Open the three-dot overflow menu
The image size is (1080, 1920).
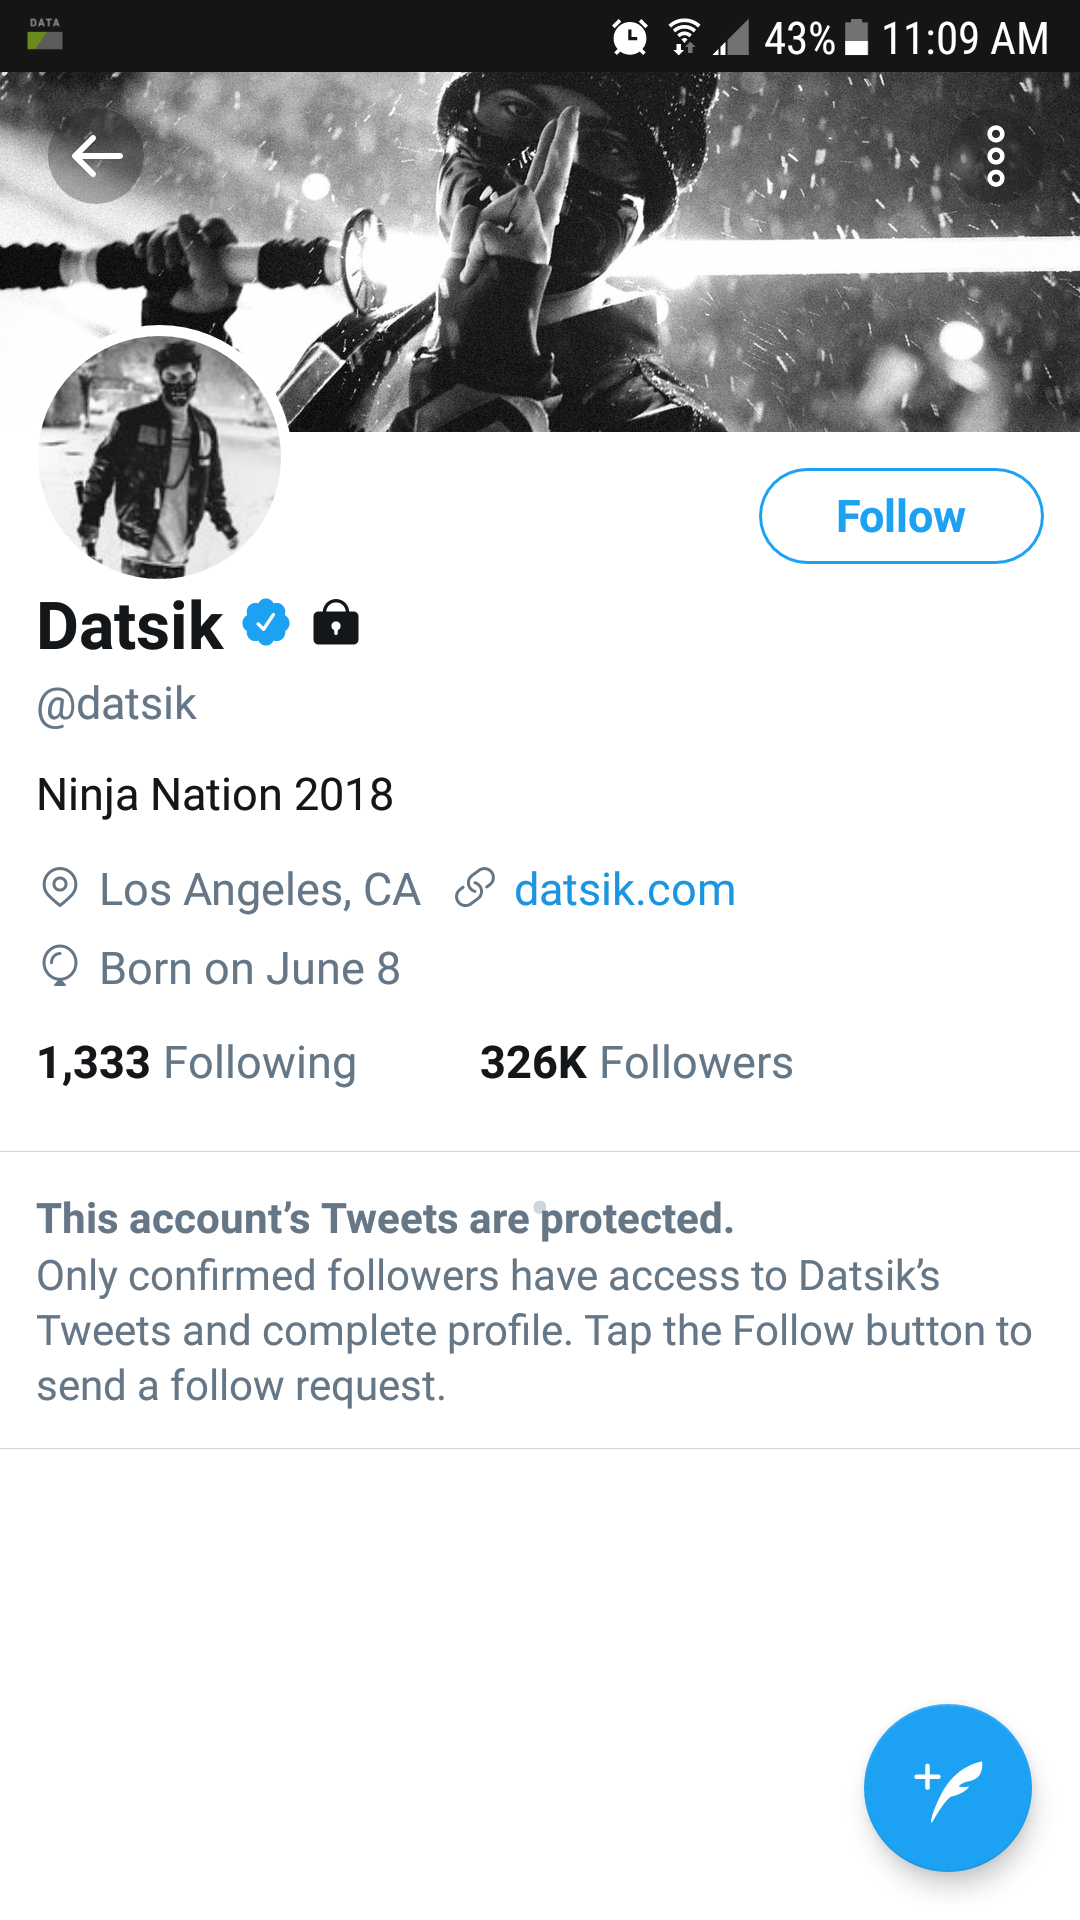click(x=995, y=156)
